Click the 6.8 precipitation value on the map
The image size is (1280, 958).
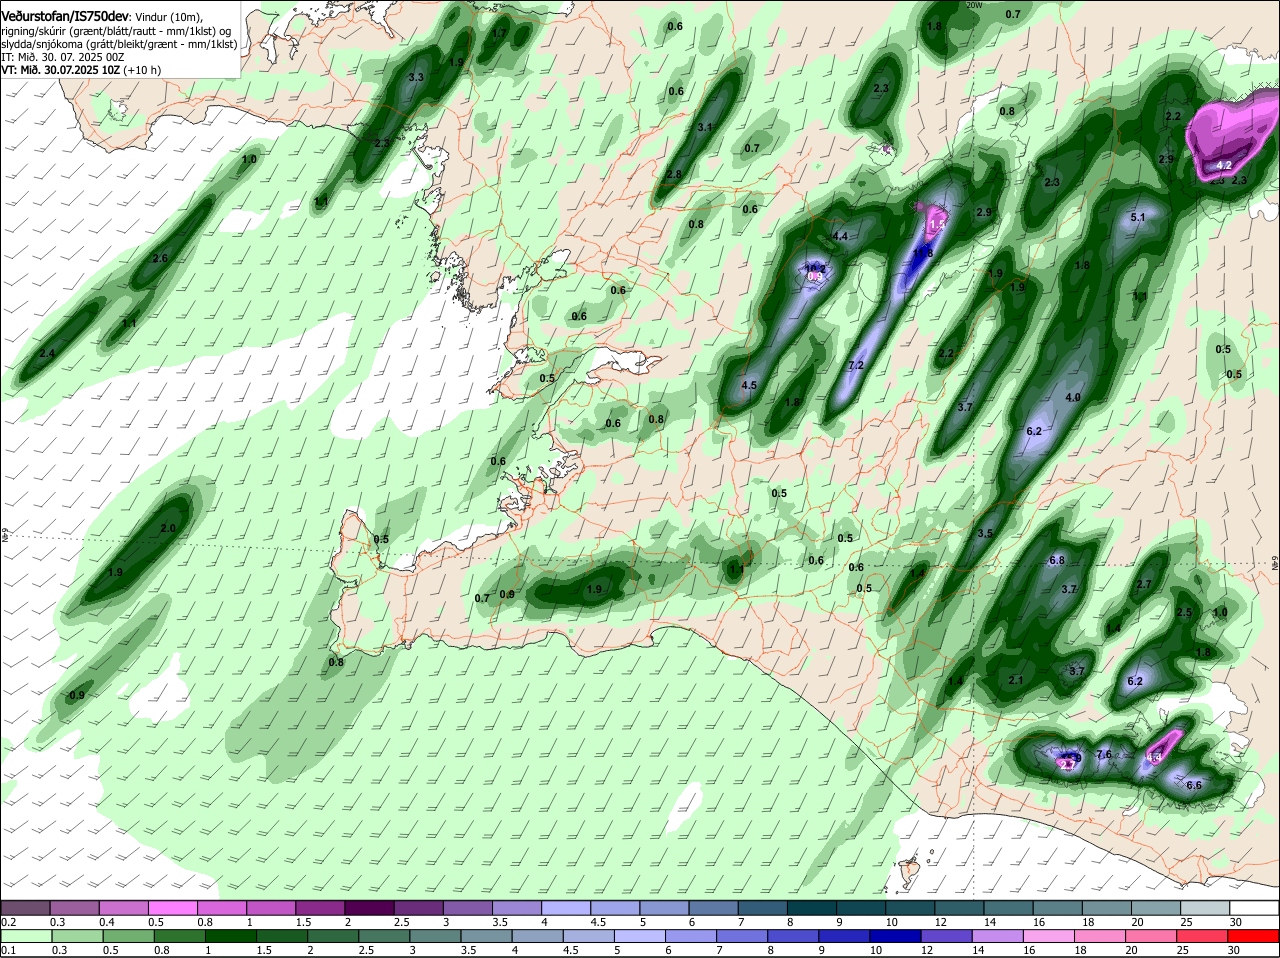pos(1057,560)
